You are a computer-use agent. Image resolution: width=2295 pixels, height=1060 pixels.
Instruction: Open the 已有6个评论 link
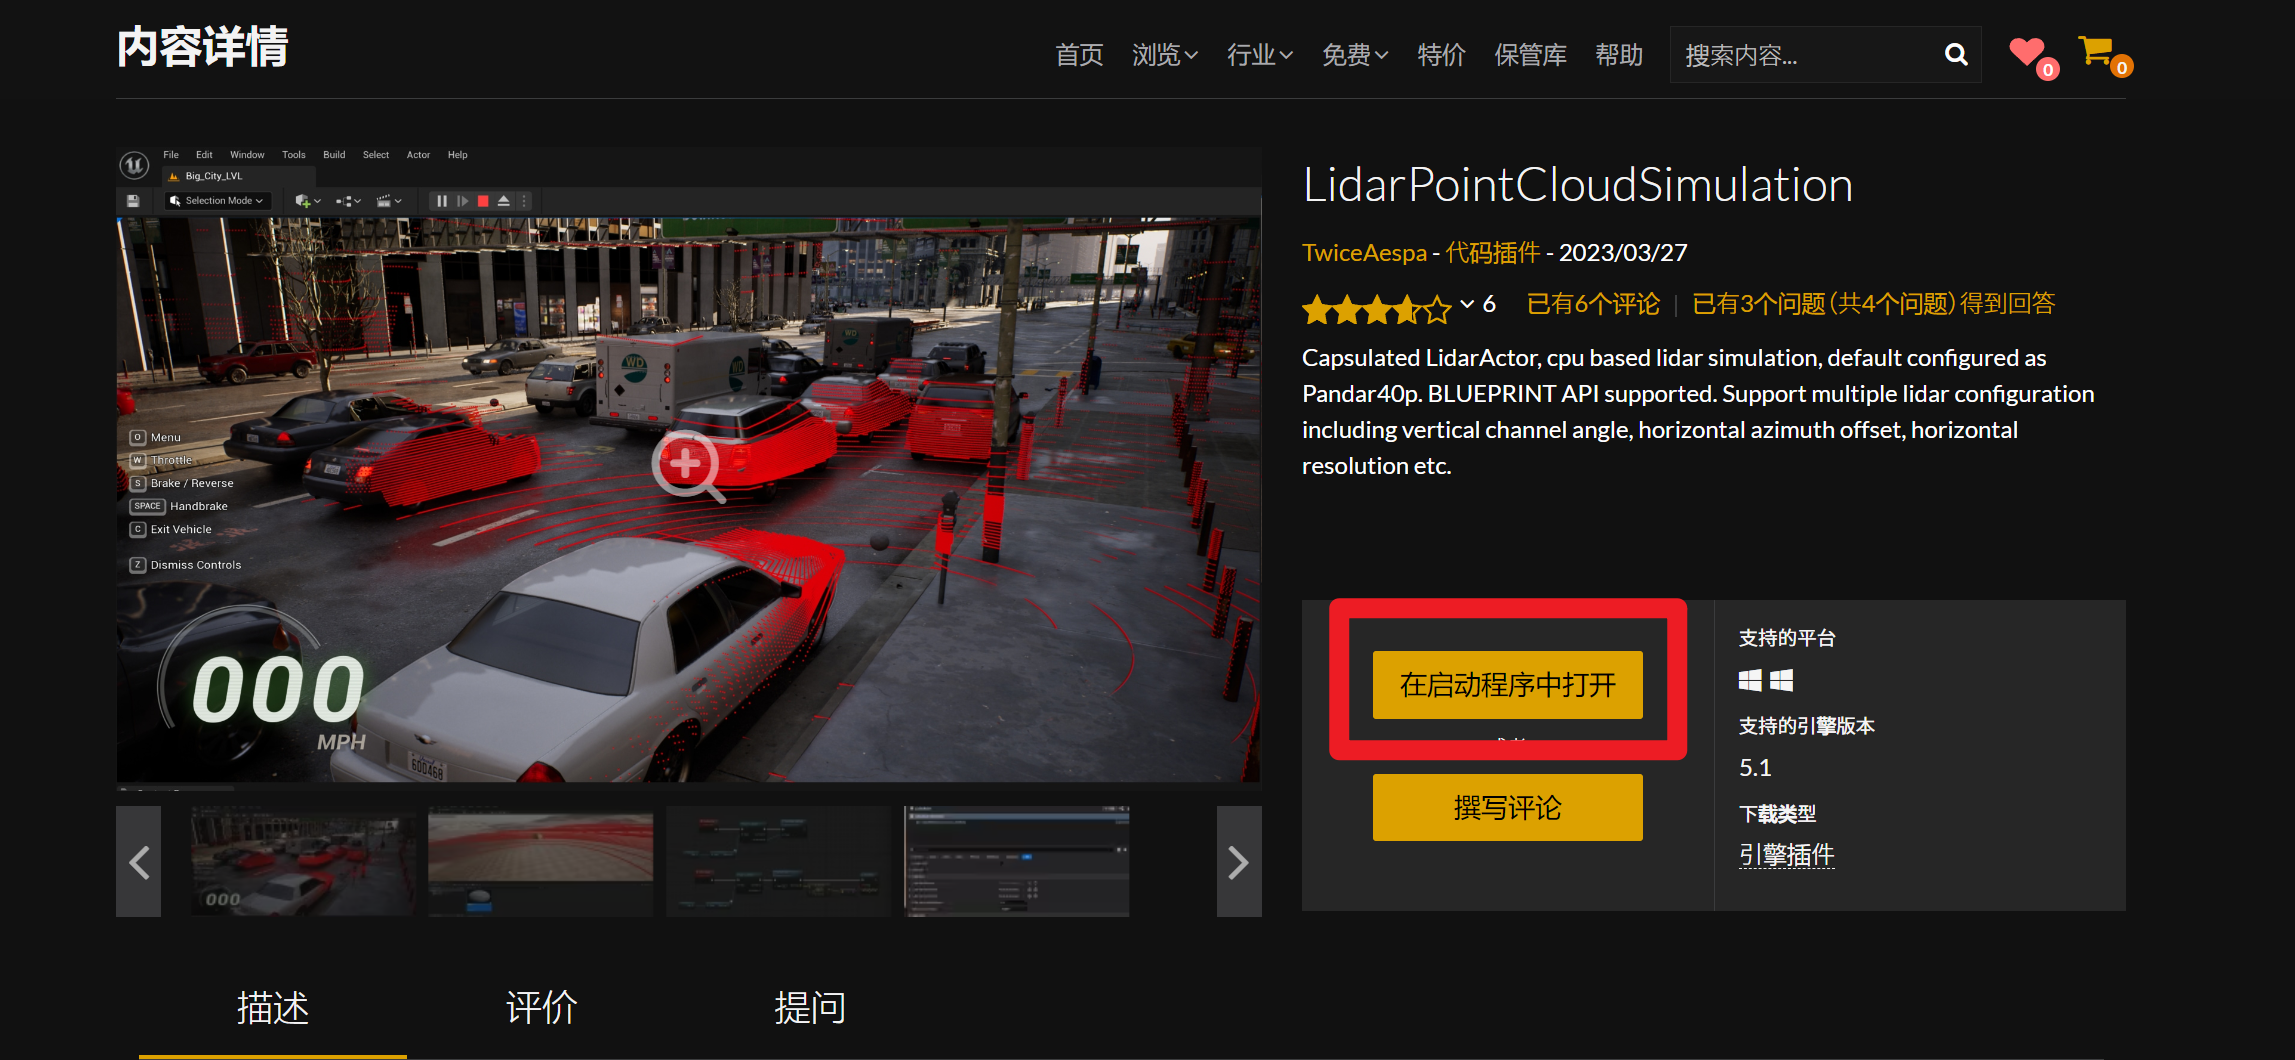(1593, 304)
